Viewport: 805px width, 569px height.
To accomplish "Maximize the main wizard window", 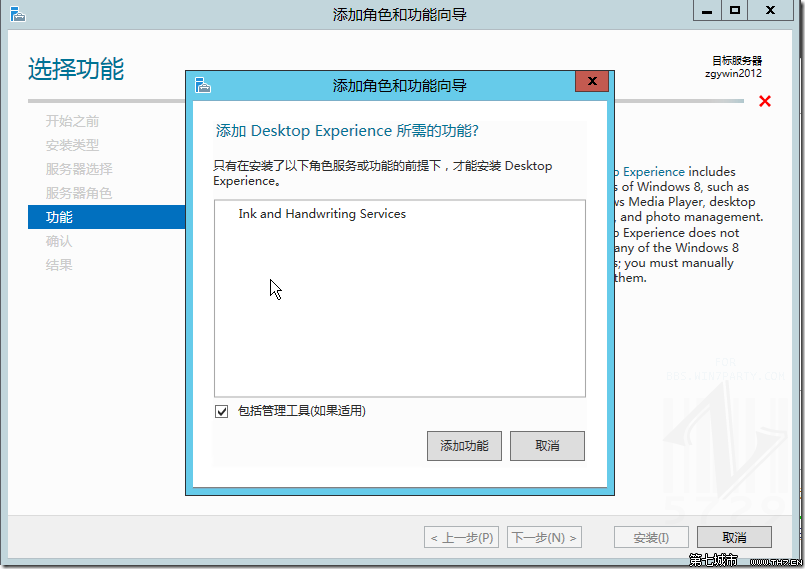I will click(x=735, y=11).
